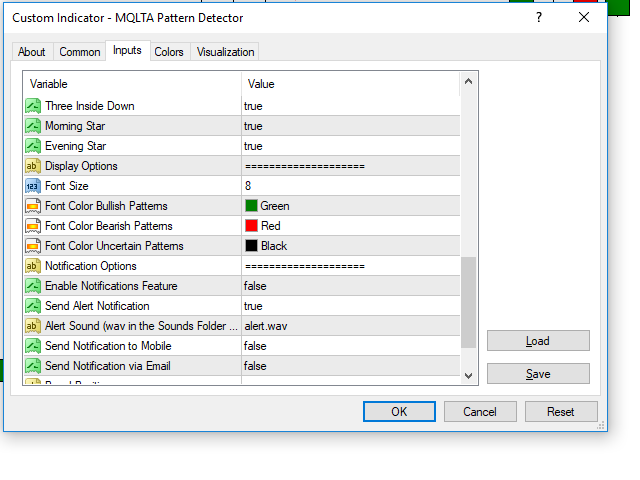The width and height of the screenshot is (640, 480).
Task: Click the scrollbar down arrow
Action: [x=469, y=376]
